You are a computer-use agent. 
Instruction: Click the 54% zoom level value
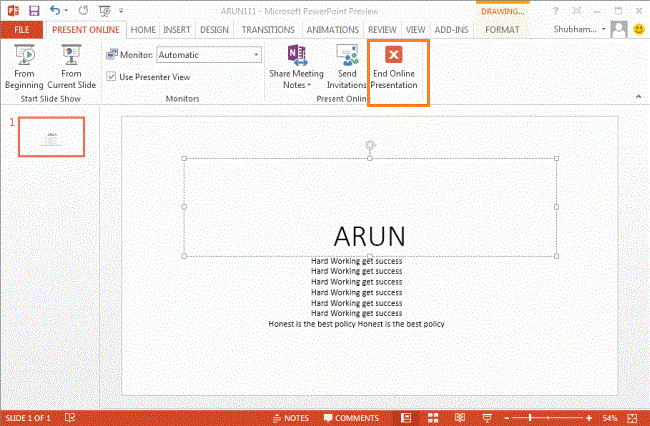pyautogui.click(x=610, y=418)
